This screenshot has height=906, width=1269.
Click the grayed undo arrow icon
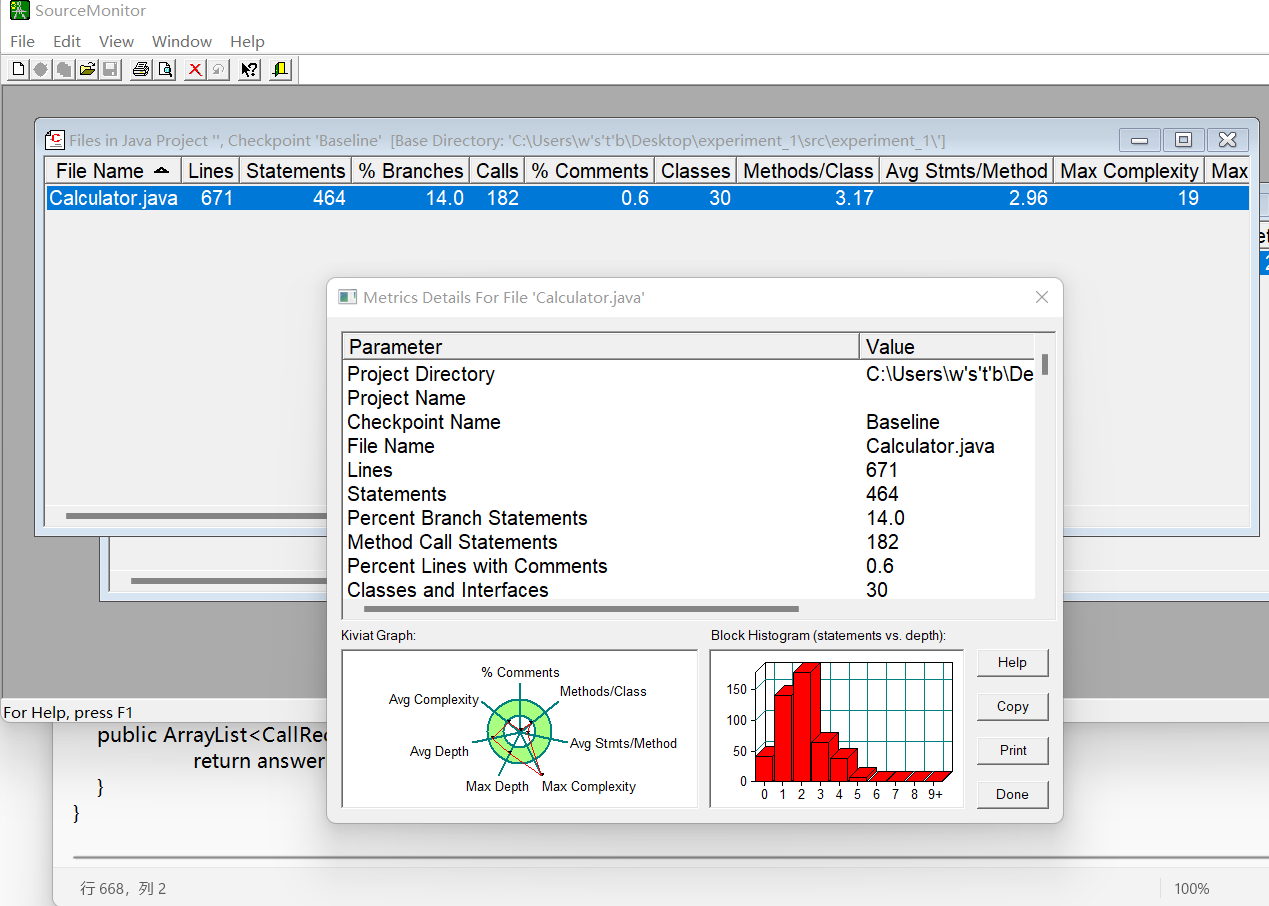pos(218,69)
